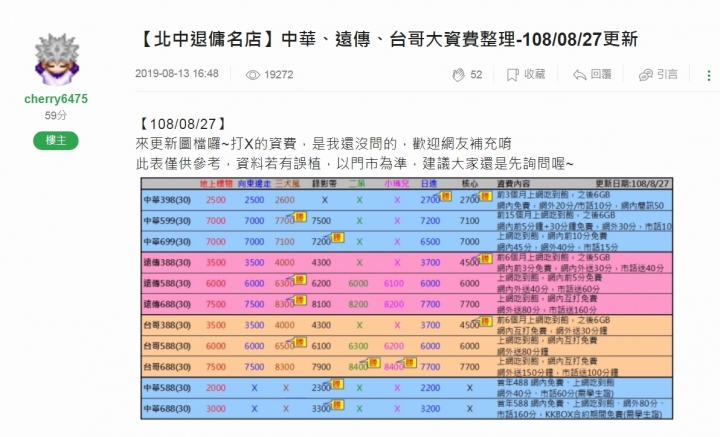
Task: Click the line 來更新圖檔囉
Action: pos(323,144)
